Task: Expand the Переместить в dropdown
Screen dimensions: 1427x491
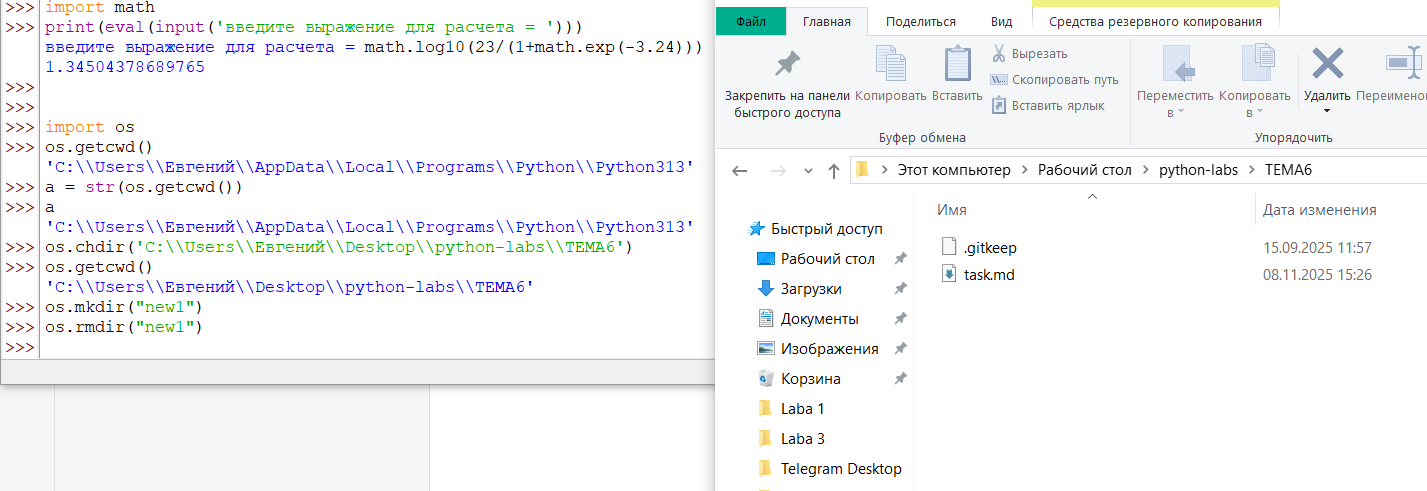Action: 1181,112
